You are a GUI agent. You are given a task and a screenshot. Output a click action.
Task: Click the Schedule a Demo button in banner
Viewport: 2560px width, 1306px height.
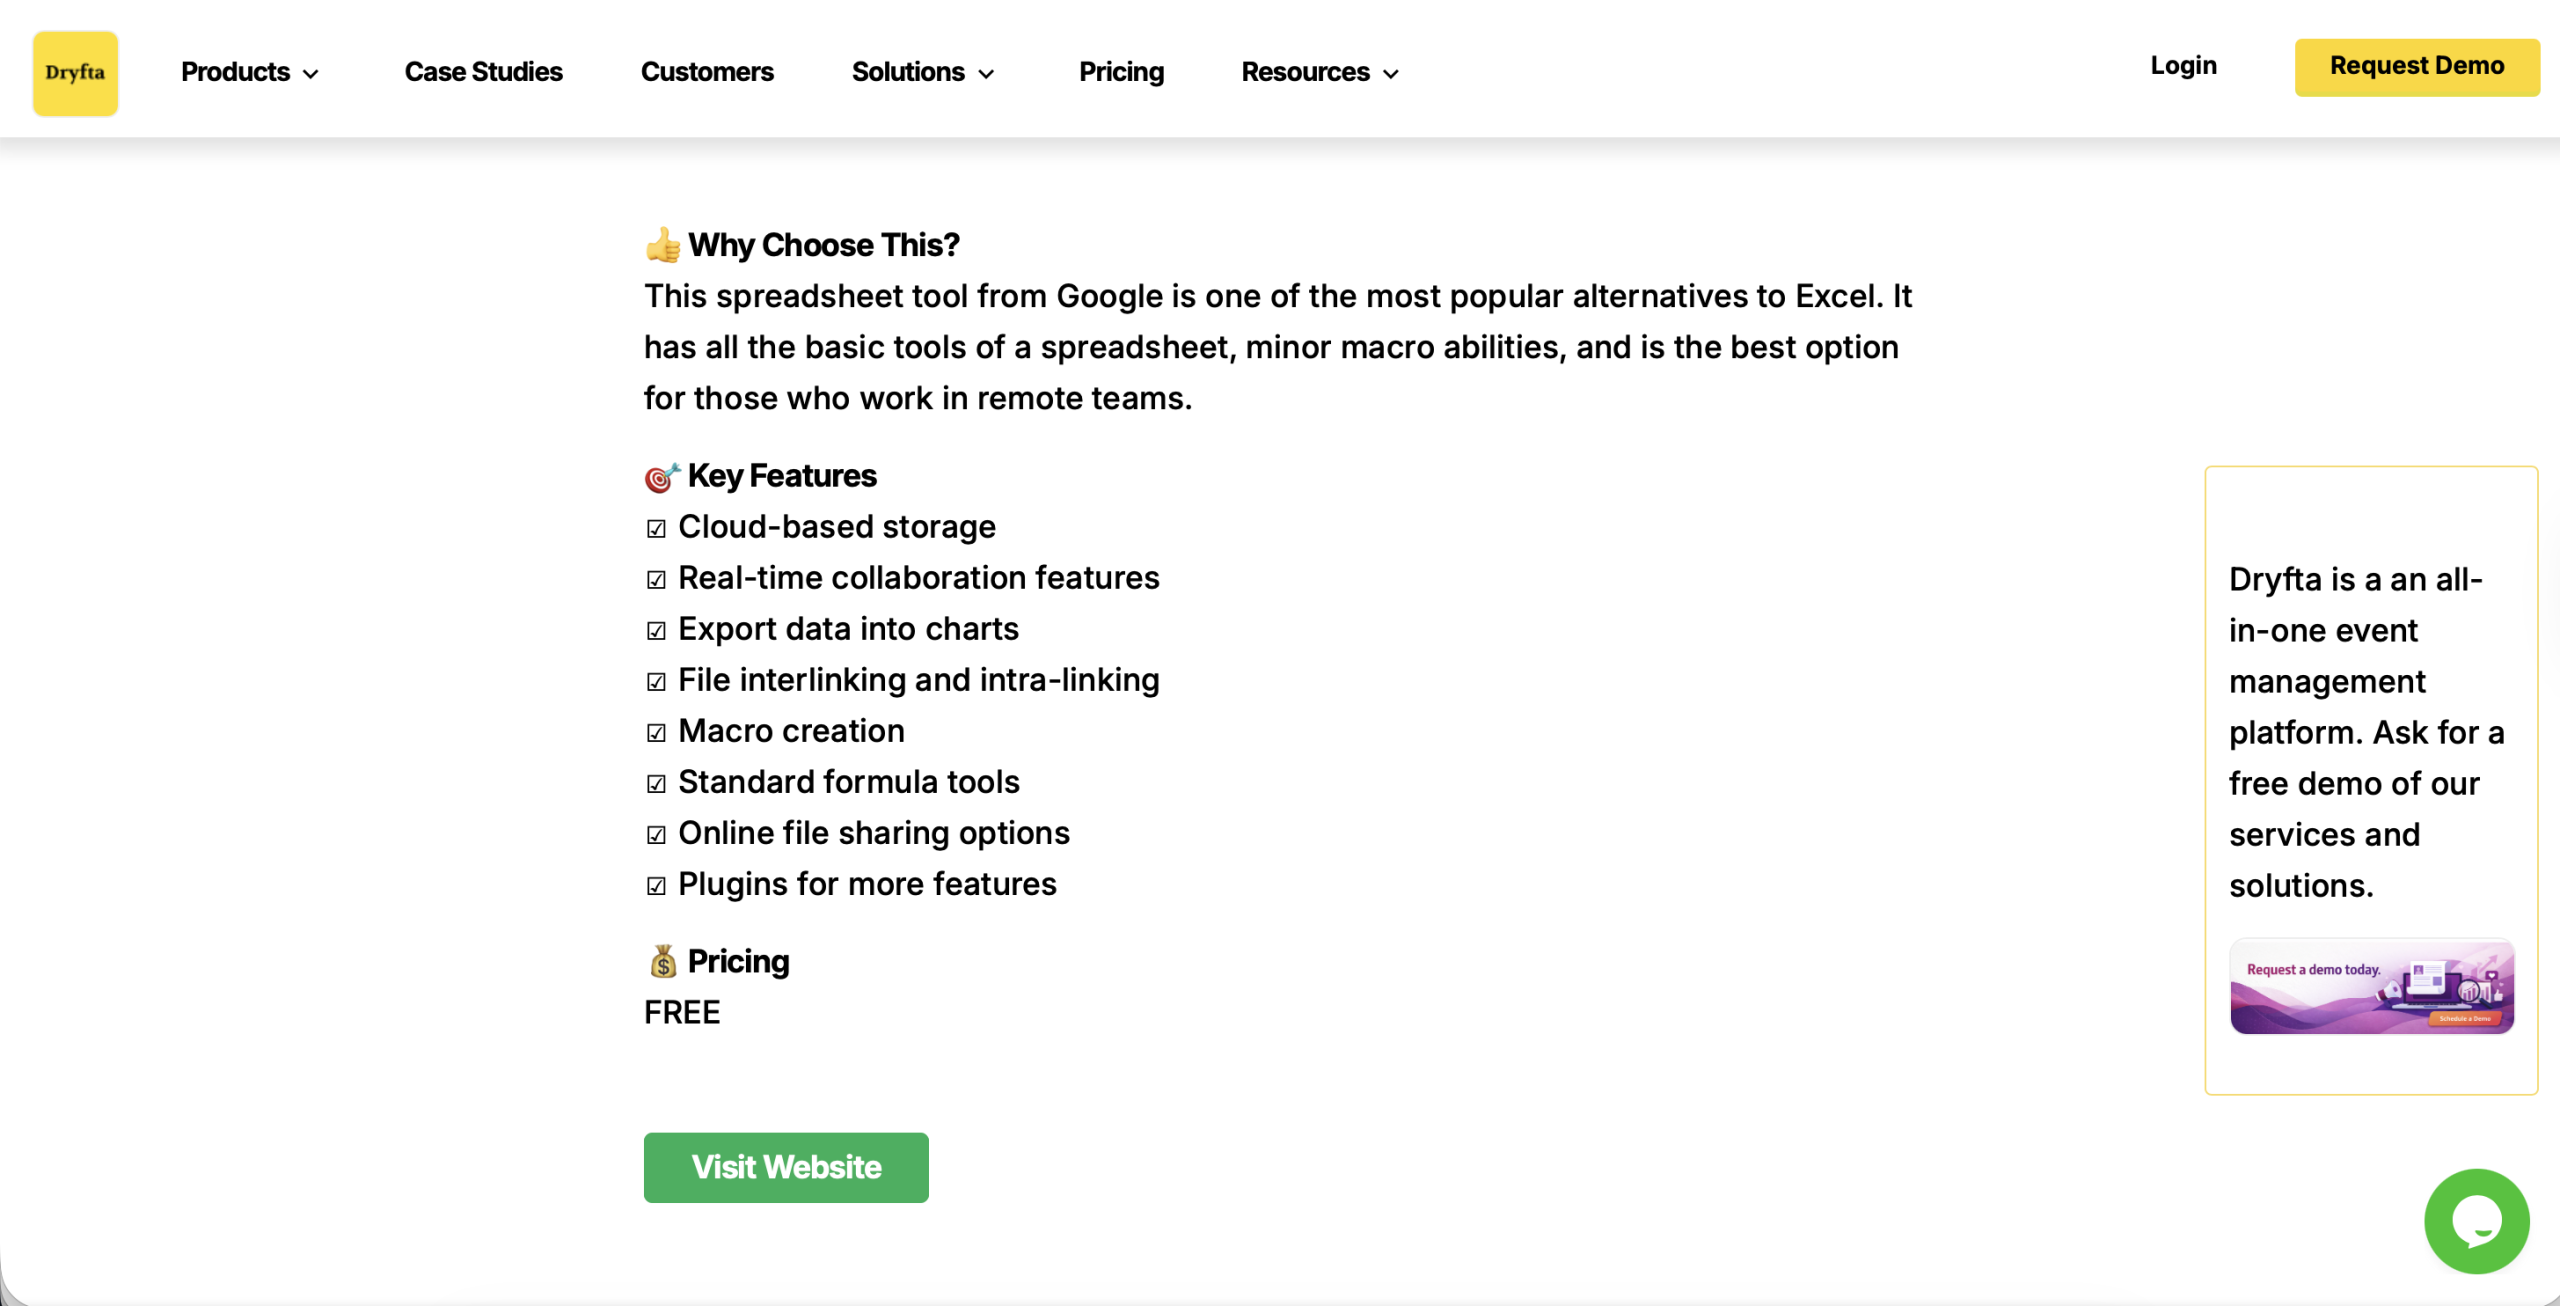click(x=2464, y=1017)
